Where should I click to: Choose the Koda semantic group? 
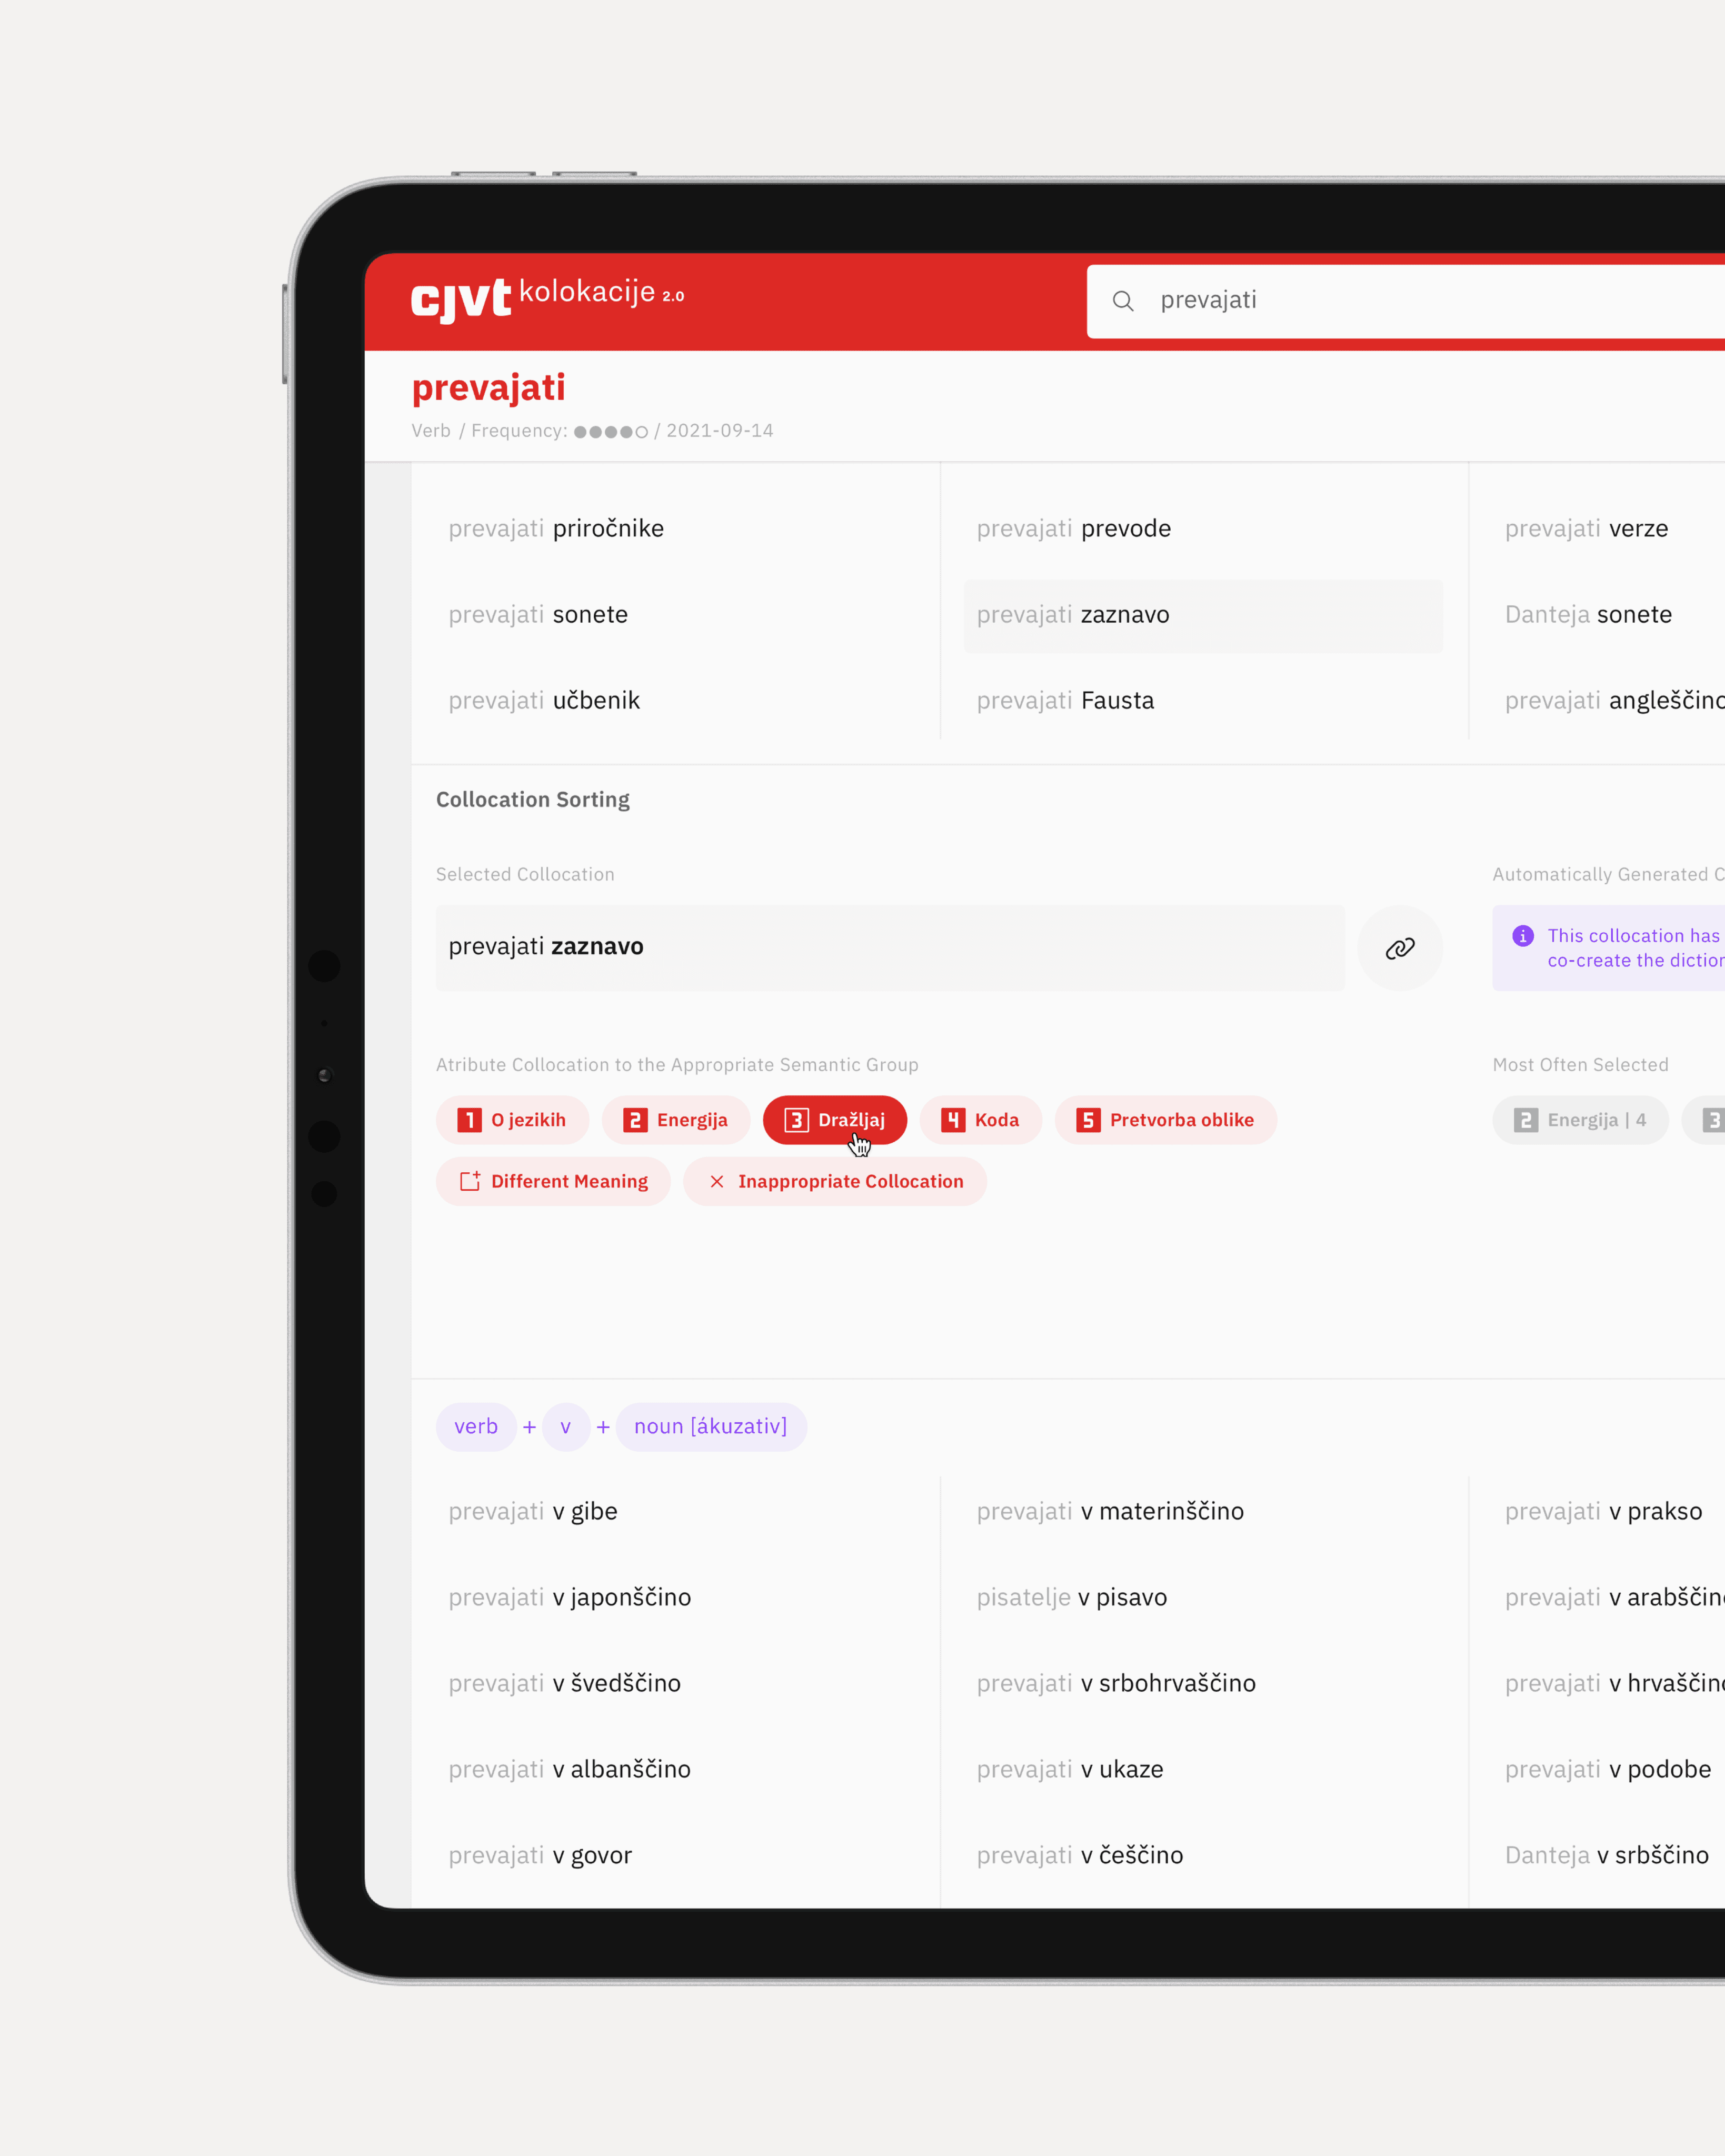click(x=981, y=1120)
